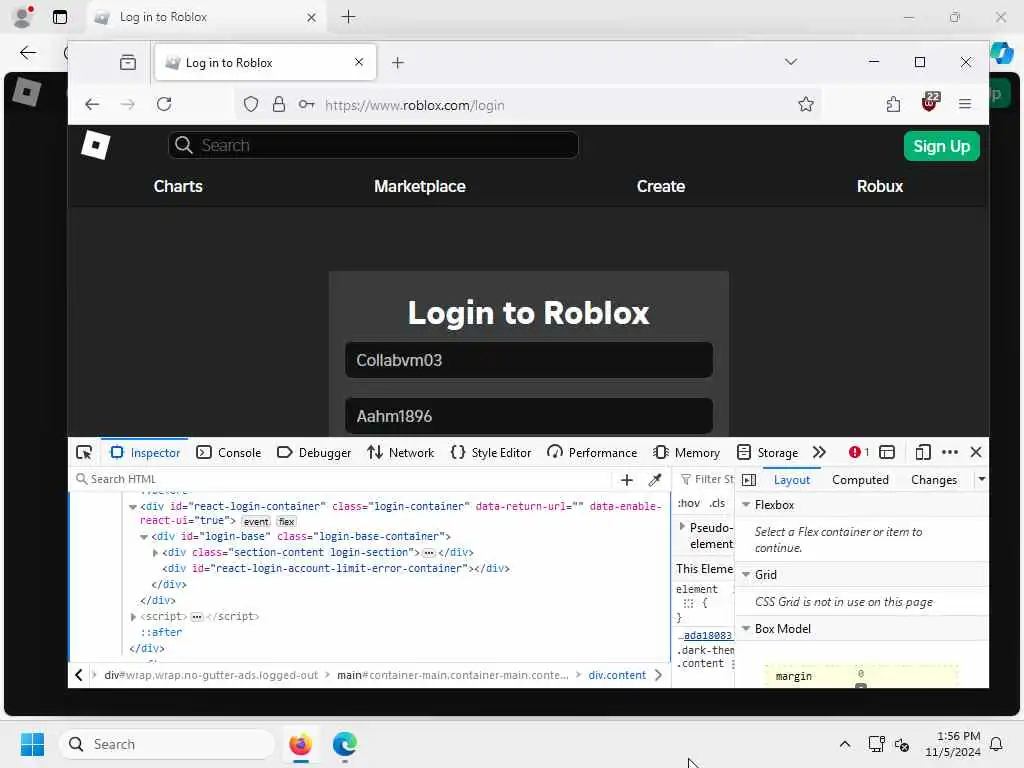Collapse the Grid section
This screenshot has width=1024, height=768.
point(746,575)
